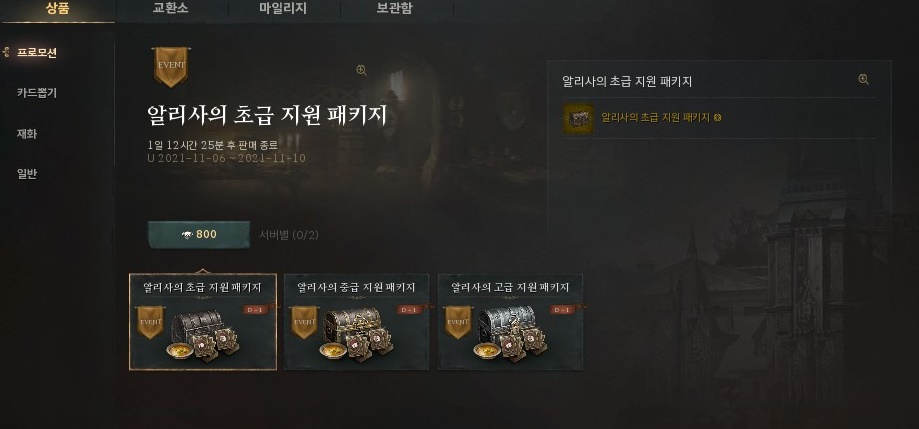This screenshot has height=429, width=919.
Task: Click the D-1 tag on the 중급 package
Action: pyautogui.click(x=411, y=309)
